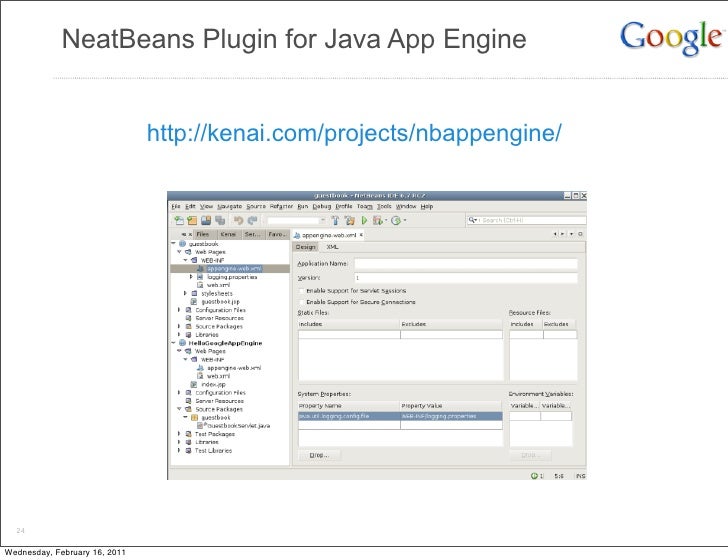
Task: Select guestbookservlet.java file in tree
Action: pos(238,425)
